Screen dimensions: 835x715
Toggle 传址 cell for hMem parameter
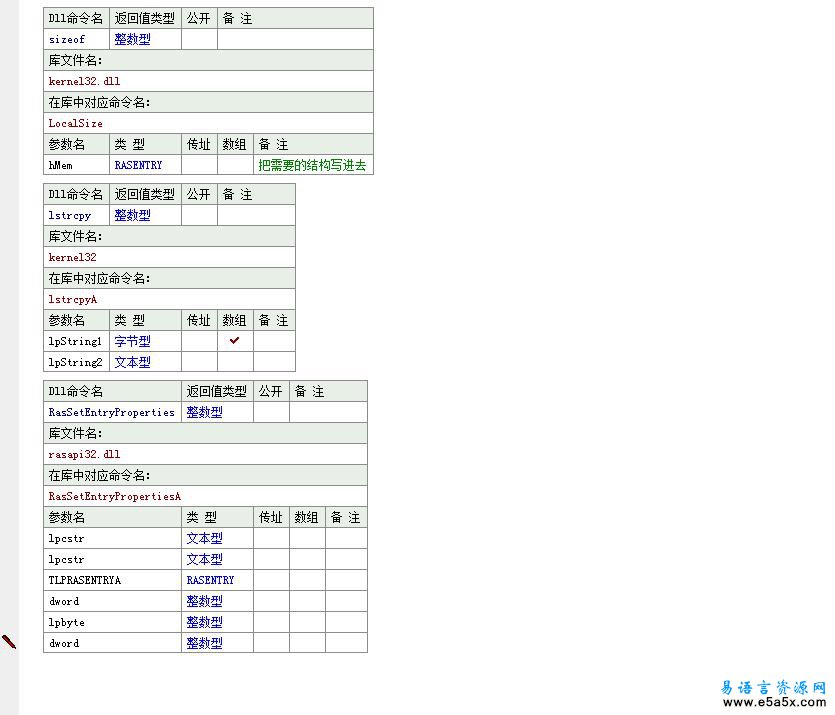click(x=199, y=166)
